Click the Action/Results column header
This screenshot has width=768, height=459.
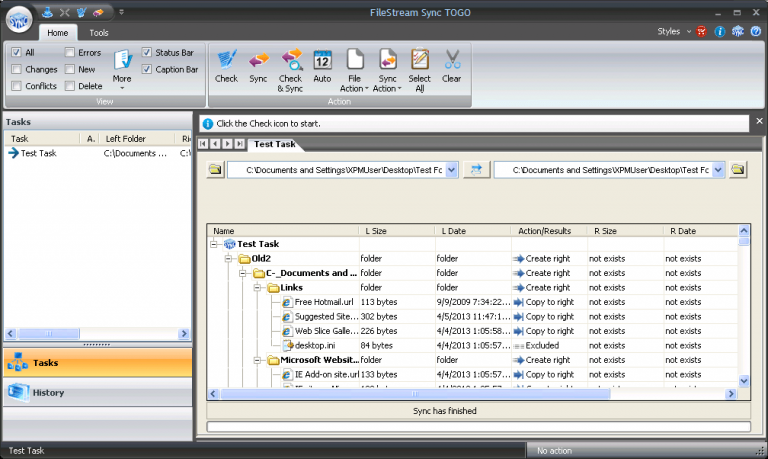(549, 231)
